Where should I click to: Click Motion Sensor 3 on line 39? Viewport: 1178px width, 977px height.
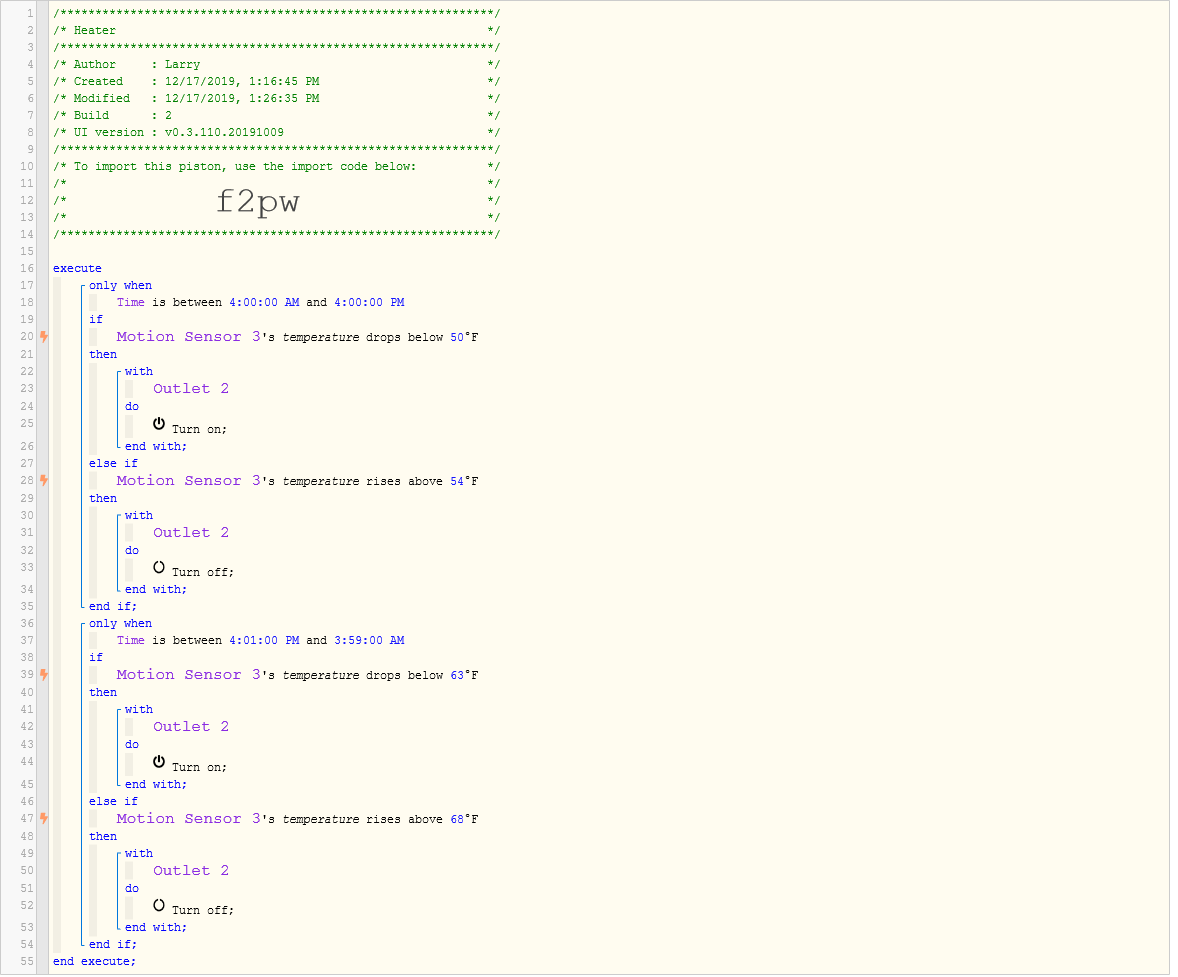(189, 675)
